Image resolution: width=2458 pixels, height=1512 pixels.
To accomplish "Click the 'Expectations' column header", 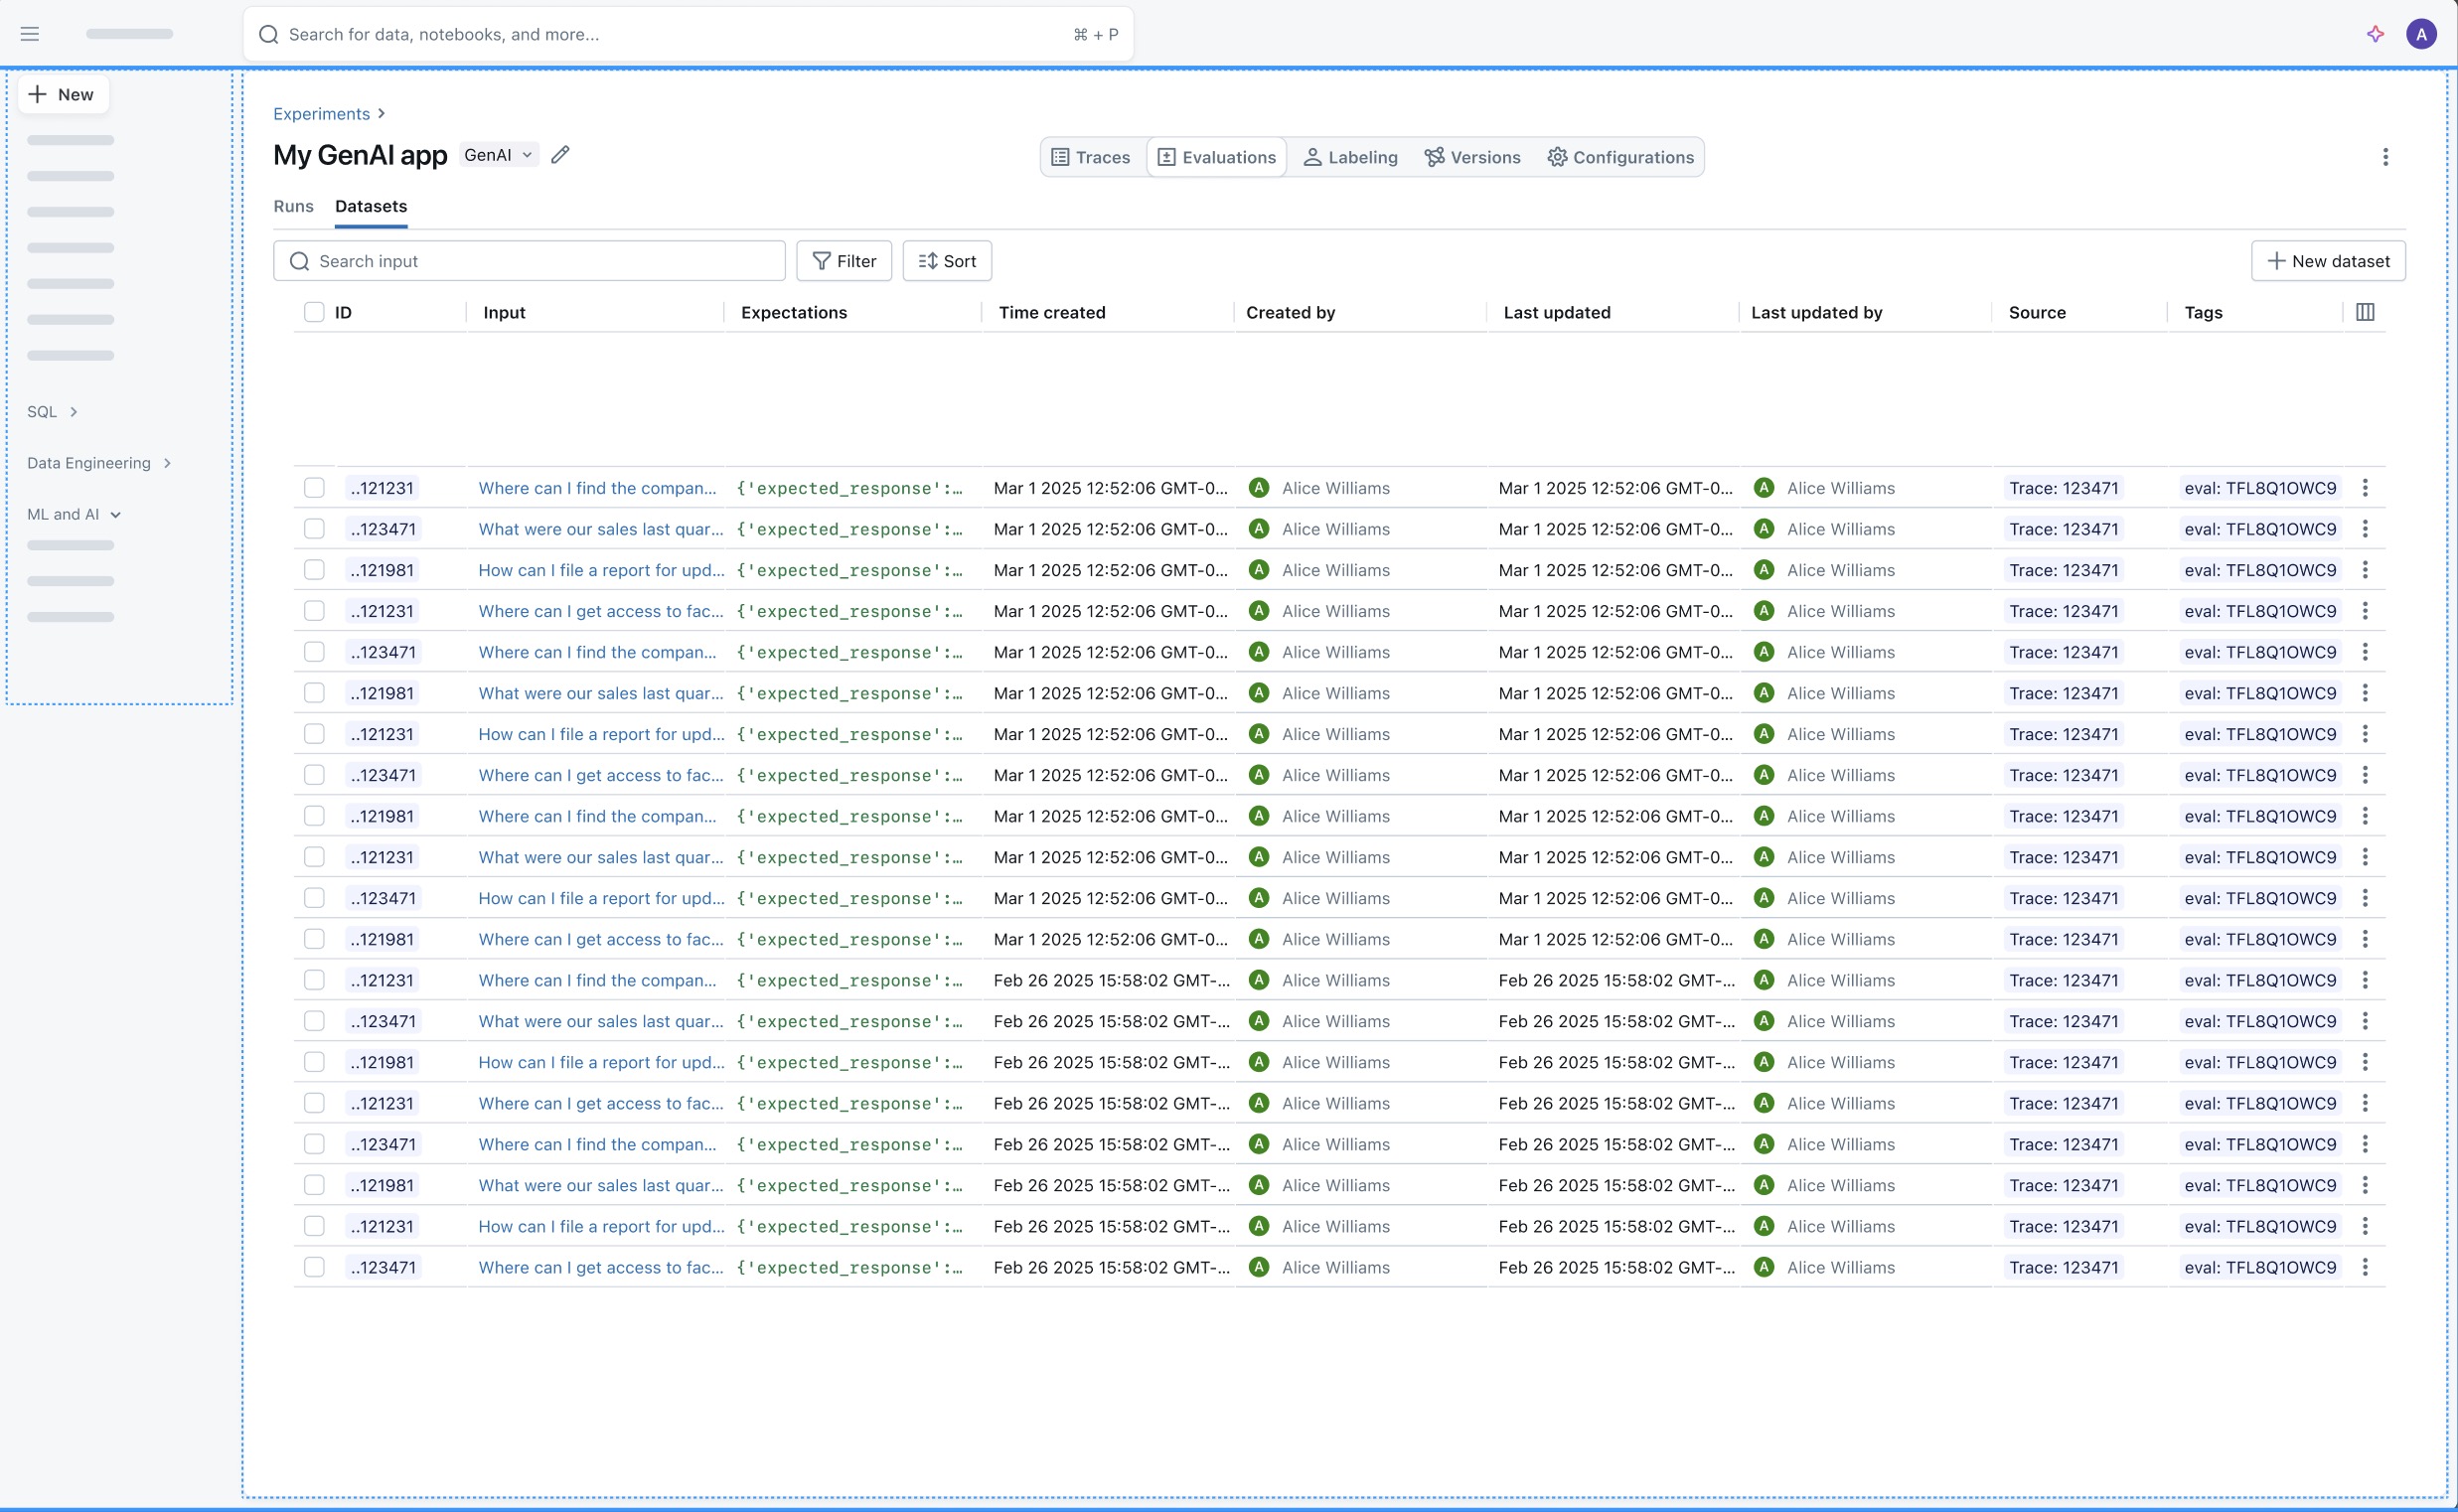I will [794, 312].
